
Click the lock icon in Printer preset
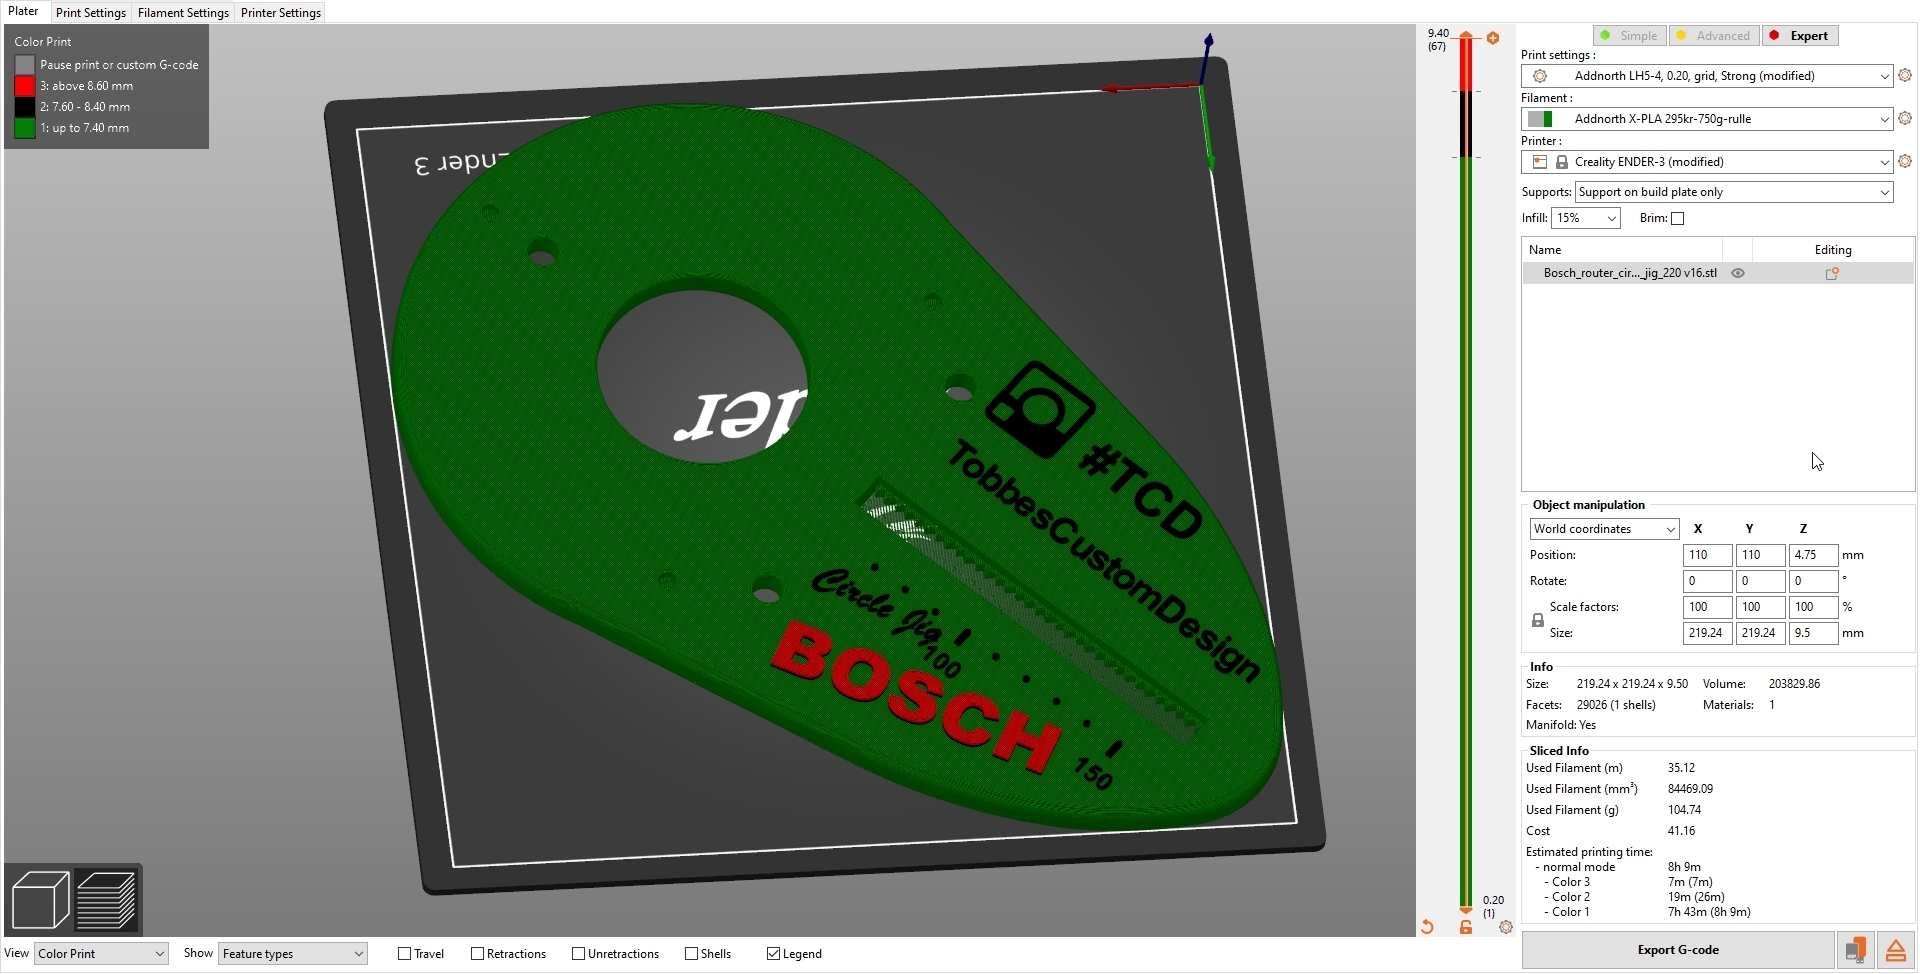coord(1561,162)
